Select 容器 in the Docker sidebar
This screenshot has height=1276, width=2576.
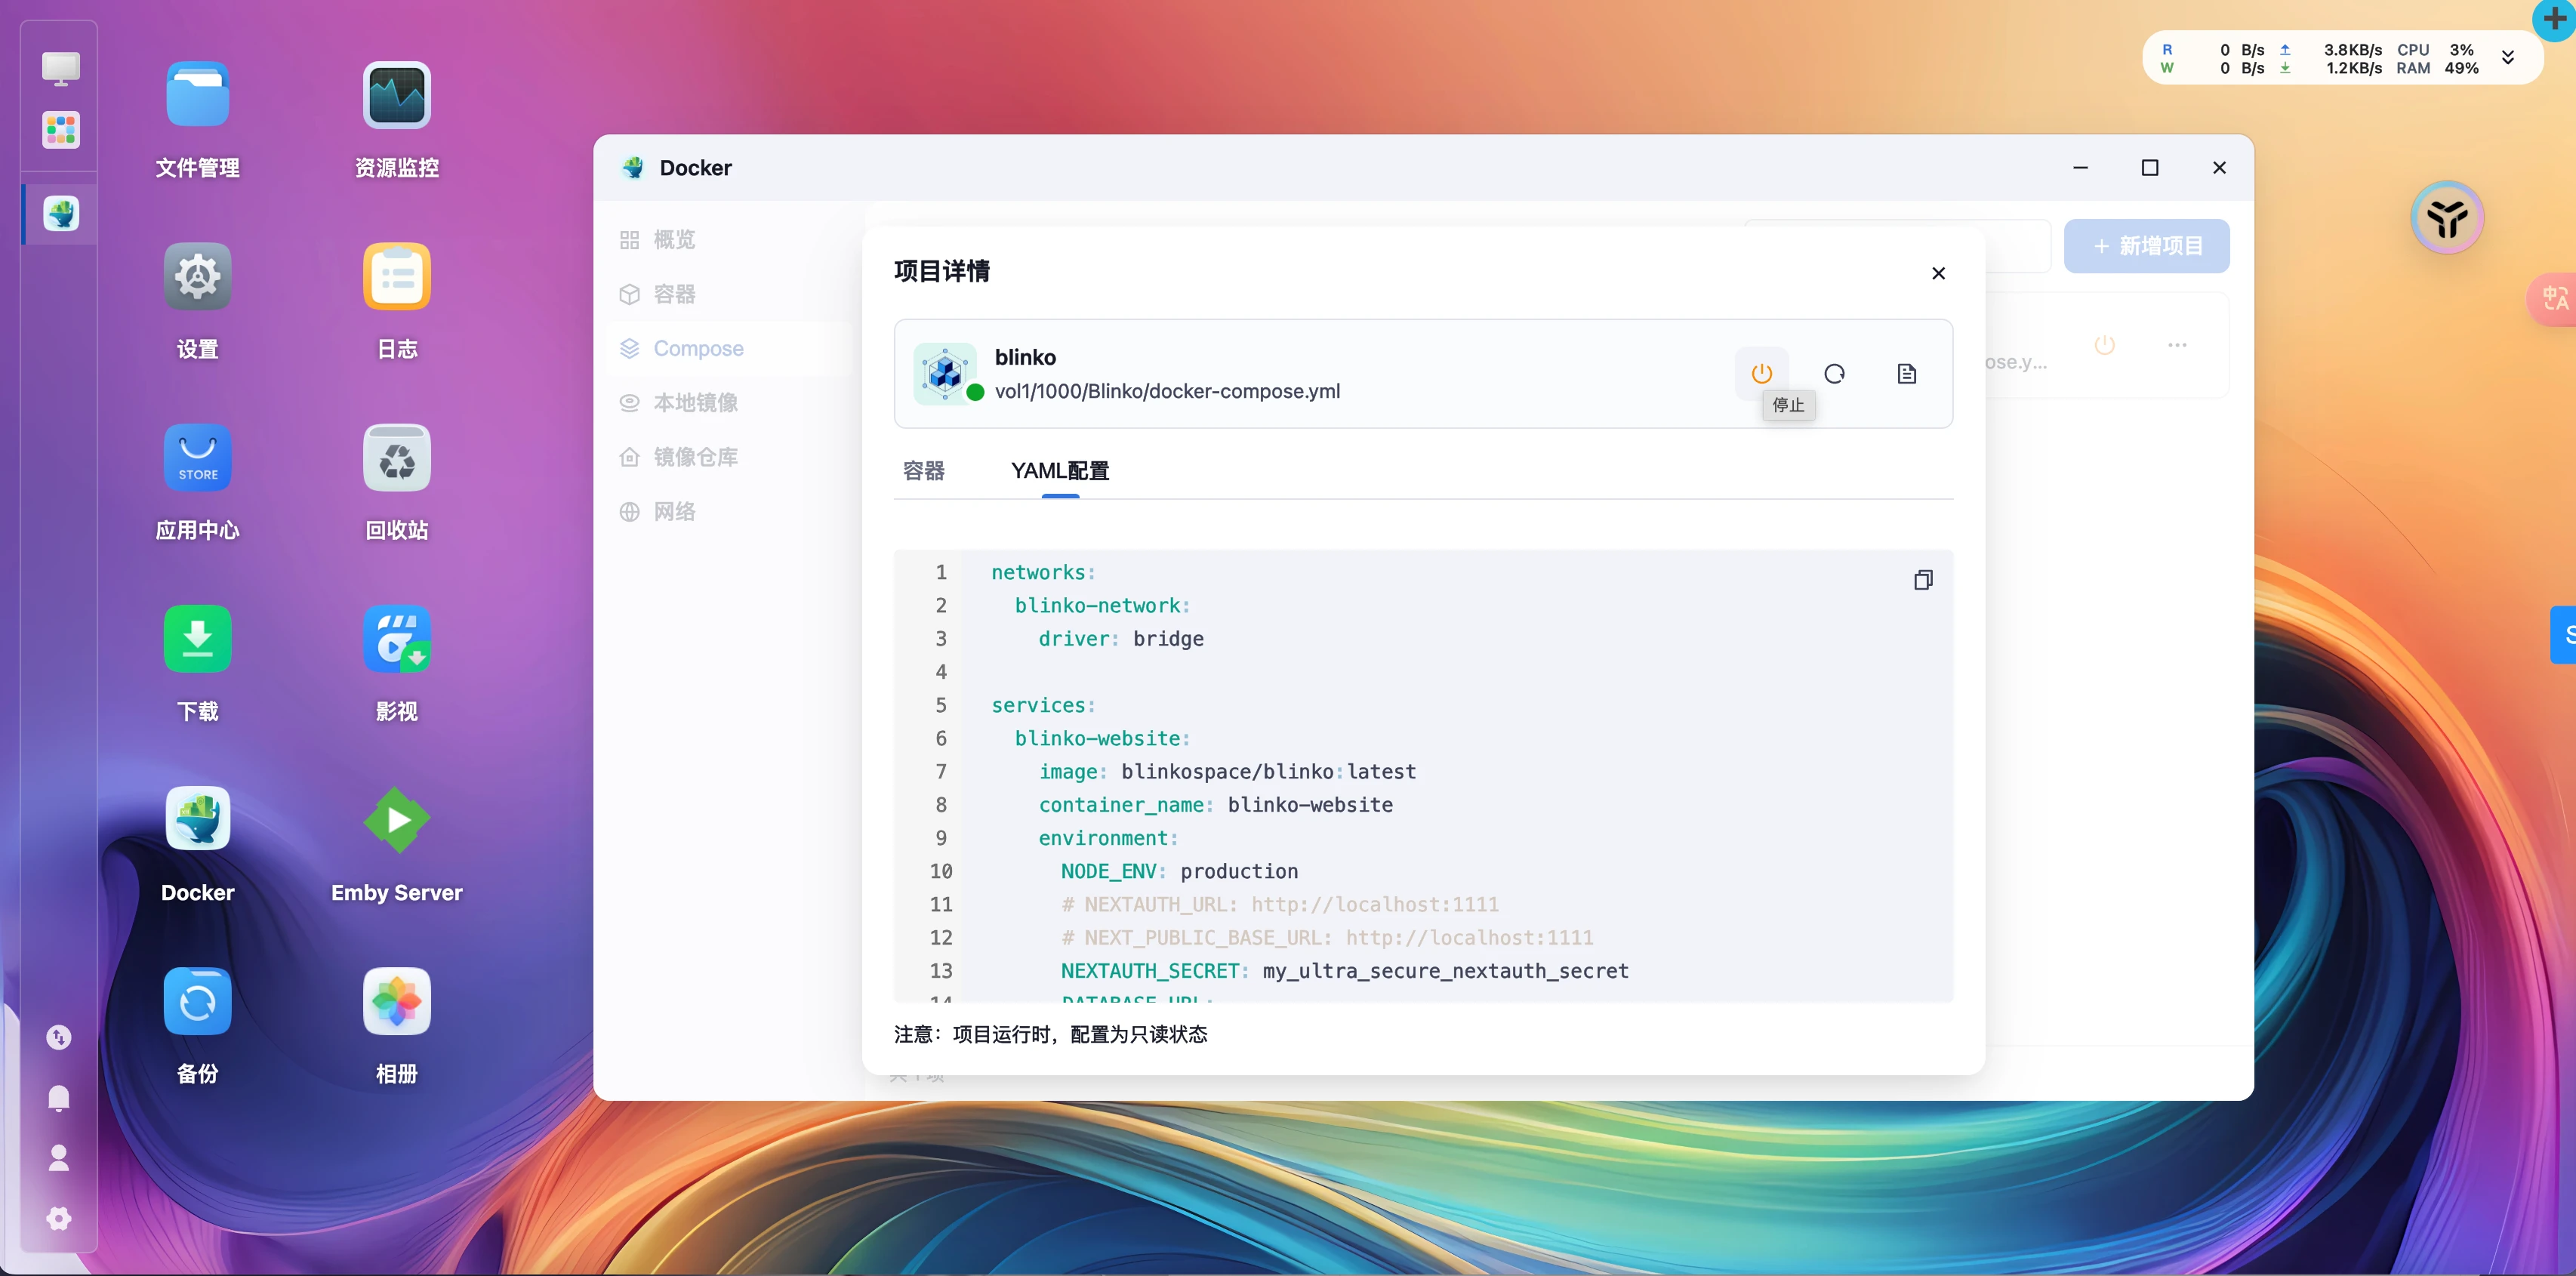point(675,294)
